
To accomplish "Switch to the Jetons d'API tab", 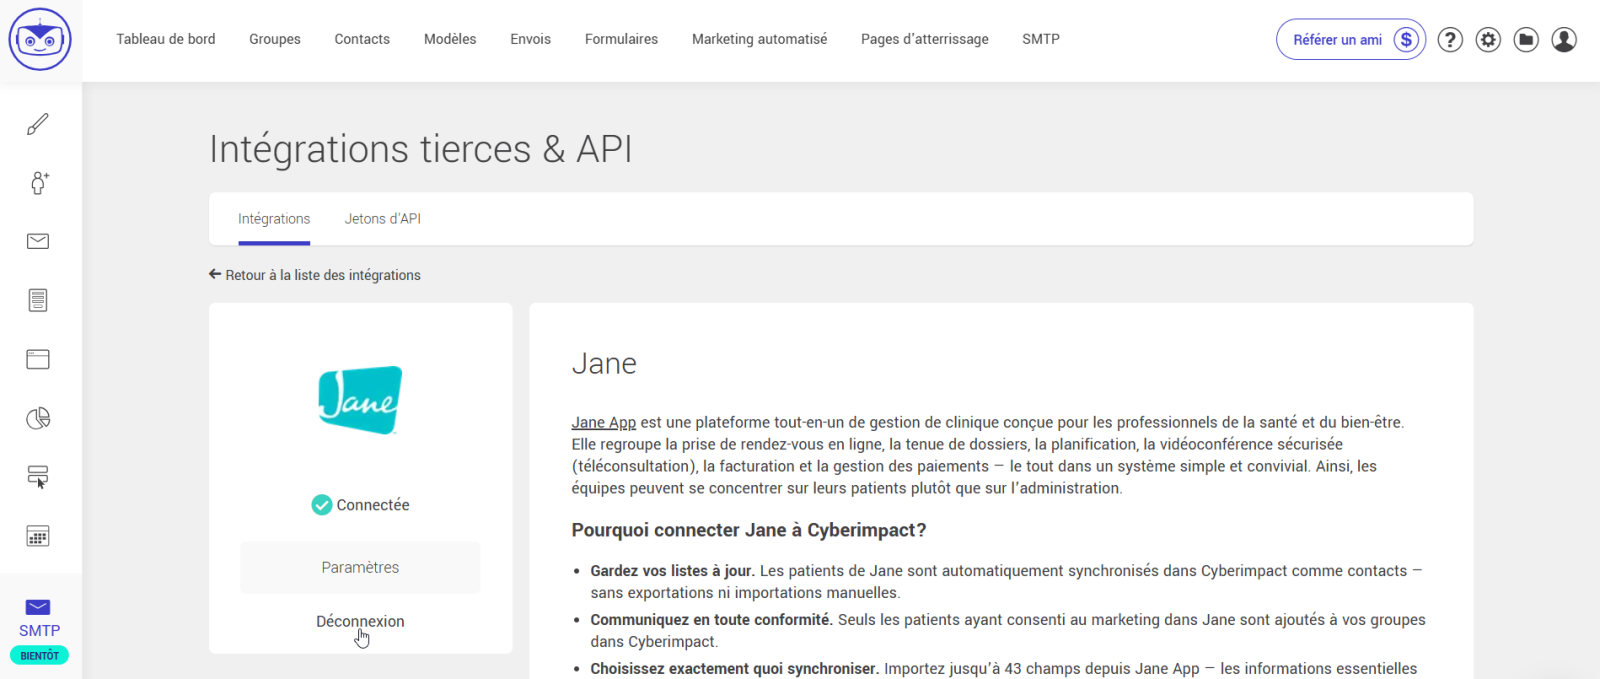I will pos(382,219).
